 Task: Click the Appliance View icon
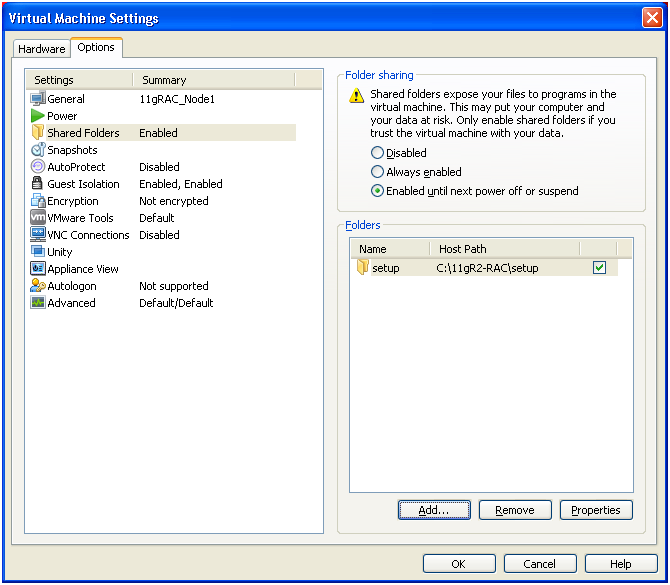coord(38,268)
